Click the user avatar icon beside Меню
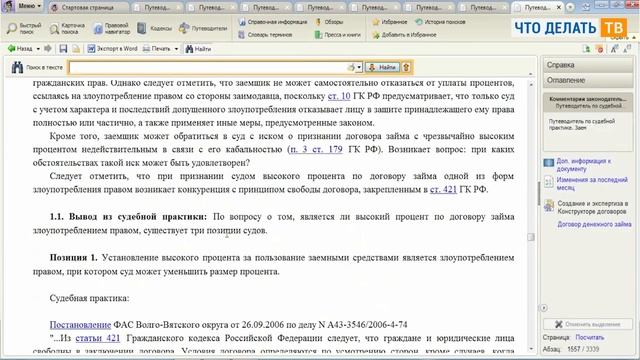 point(8,6)
